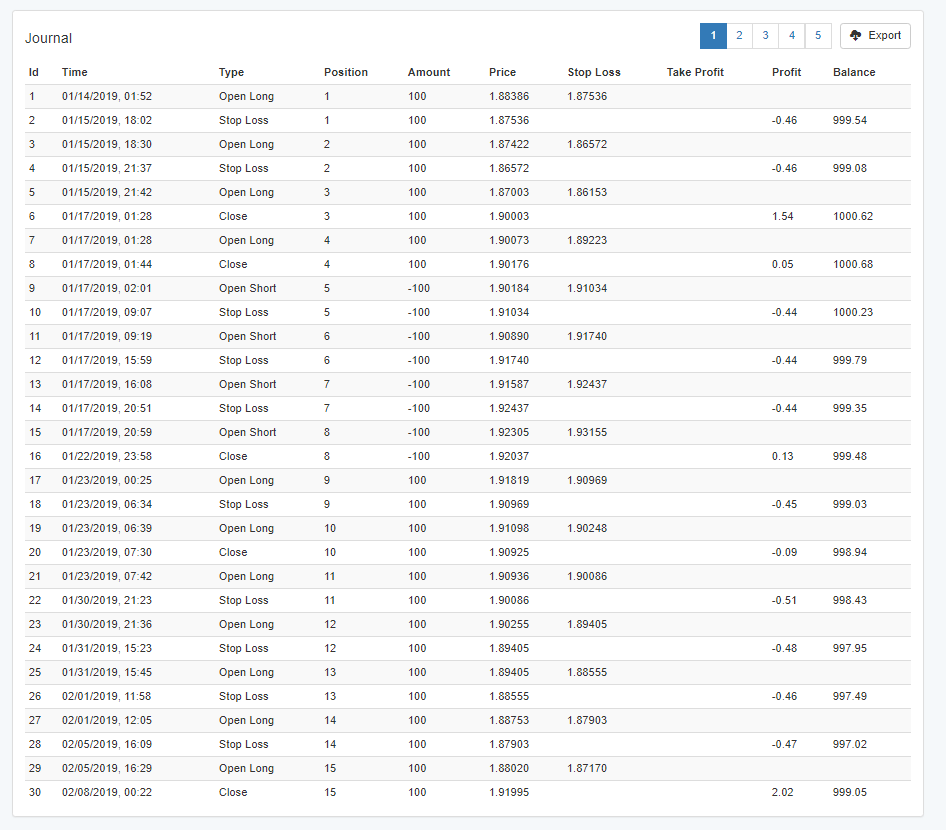Viewport: 946px width, 830px height.
Task: Select stop loss value 1.86153
Action: [587, 192]
